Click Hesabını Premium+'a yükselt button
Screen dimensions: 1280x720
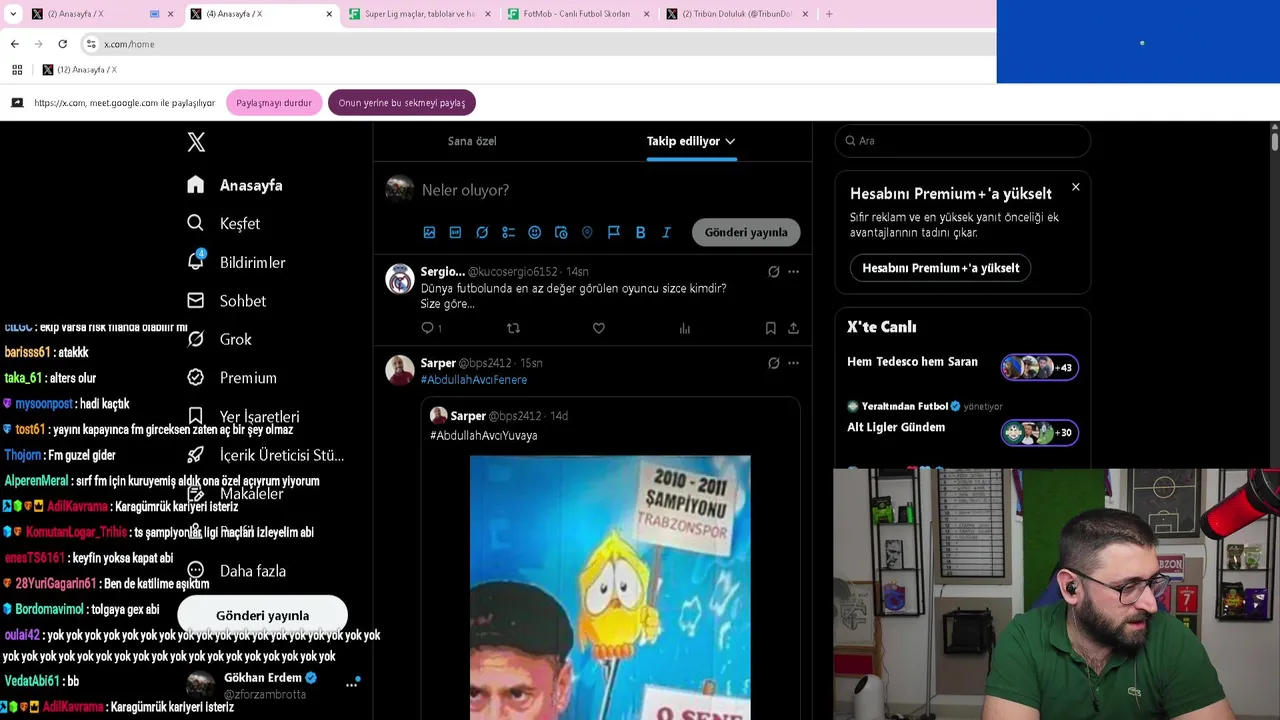[940, 268]
